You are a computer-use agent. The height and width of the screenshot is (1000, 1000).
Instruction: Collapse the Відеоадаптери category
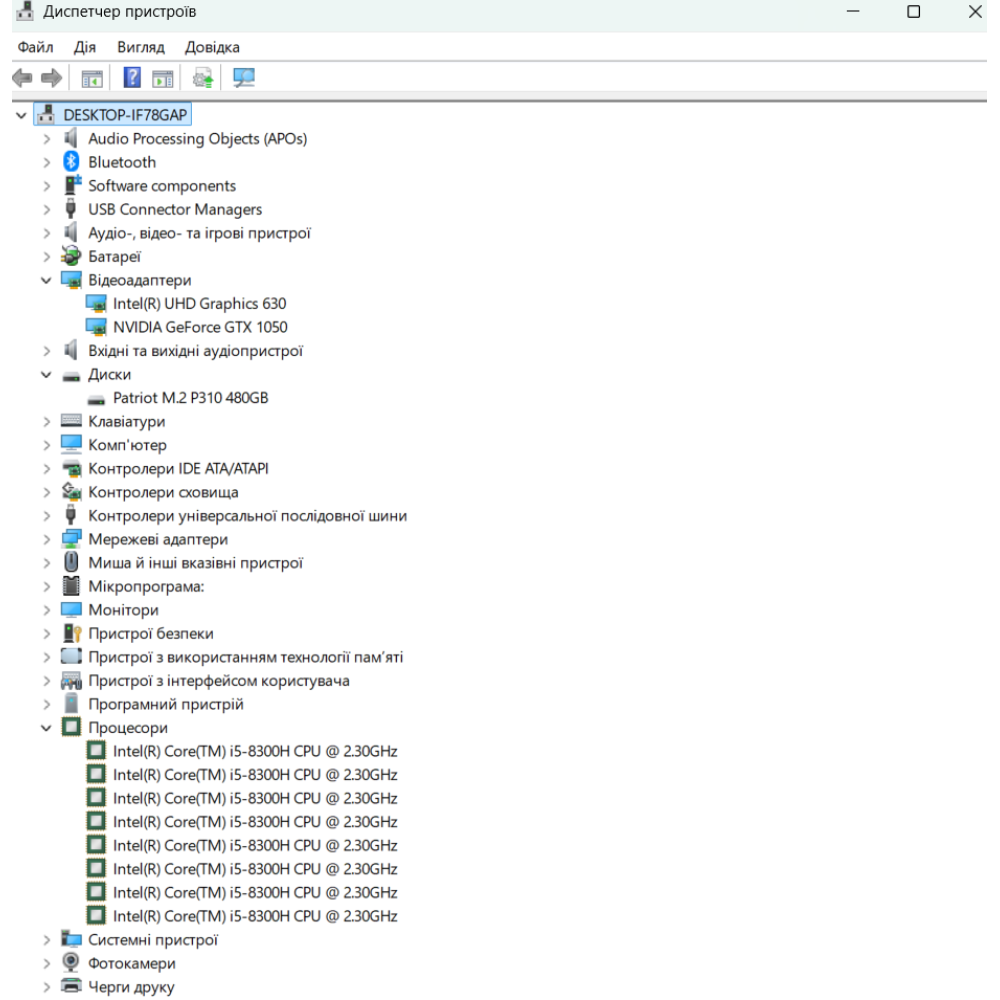coord(46,280)
